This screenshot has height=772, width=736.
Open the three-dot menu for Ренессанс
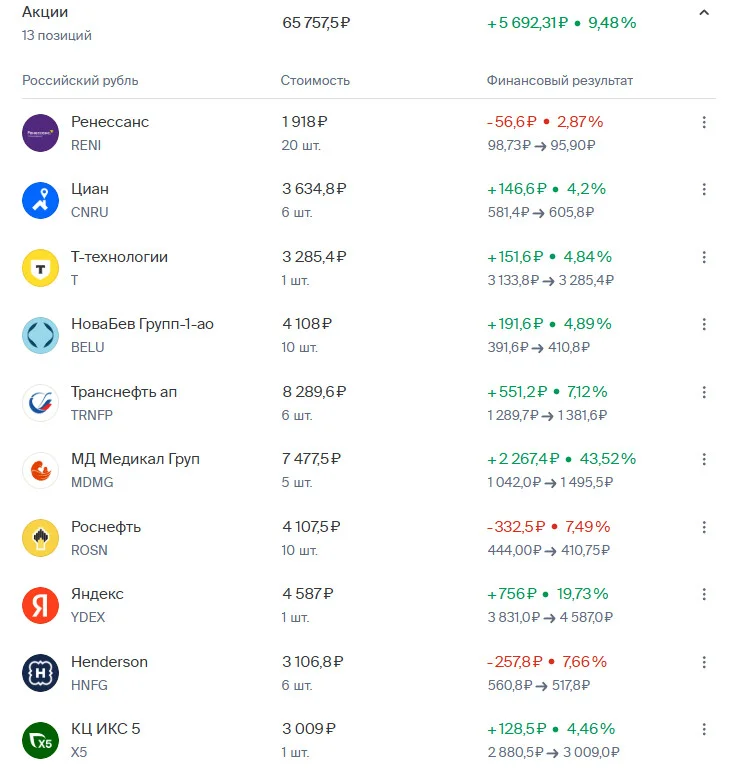[704, 122]
